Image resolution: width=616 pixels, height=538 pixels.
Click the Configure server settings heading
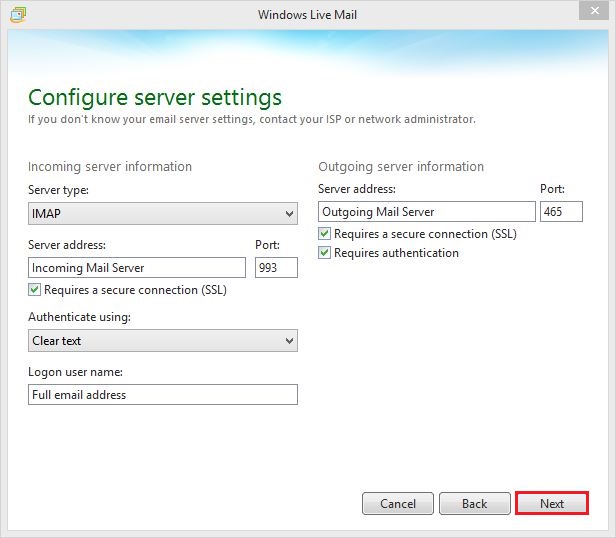155,97
